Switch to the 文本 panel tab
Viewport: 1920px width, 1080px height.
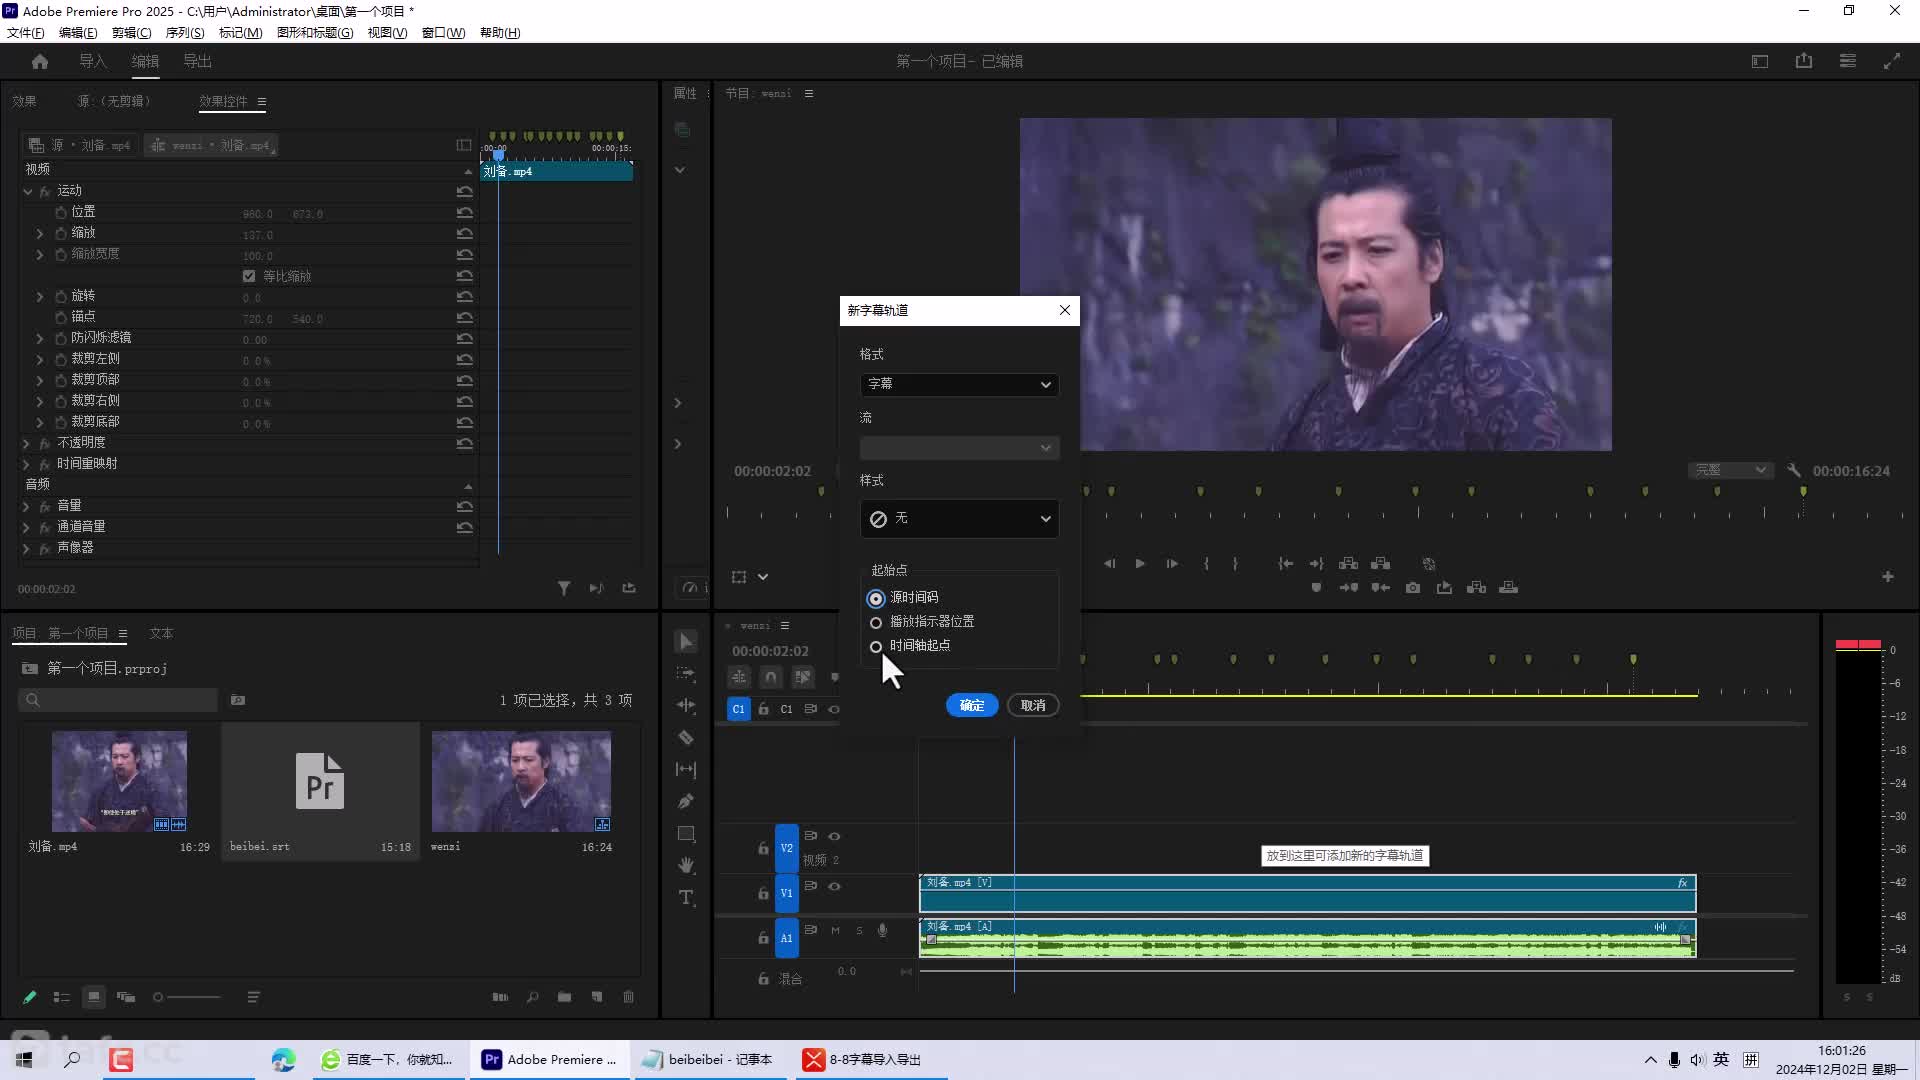coord(161,633)
